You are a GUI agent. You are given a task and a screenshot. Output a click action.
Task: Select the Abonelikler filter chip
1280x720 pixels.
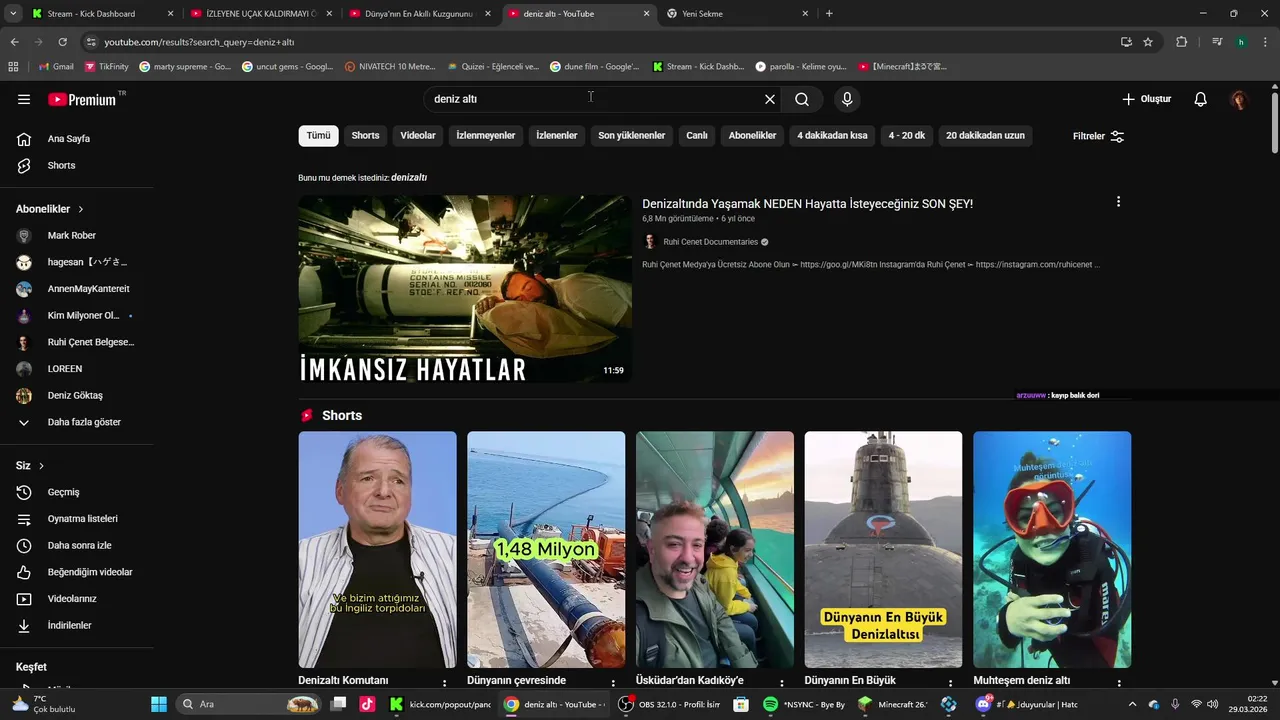pyautogui.click(x=752, y=136)
